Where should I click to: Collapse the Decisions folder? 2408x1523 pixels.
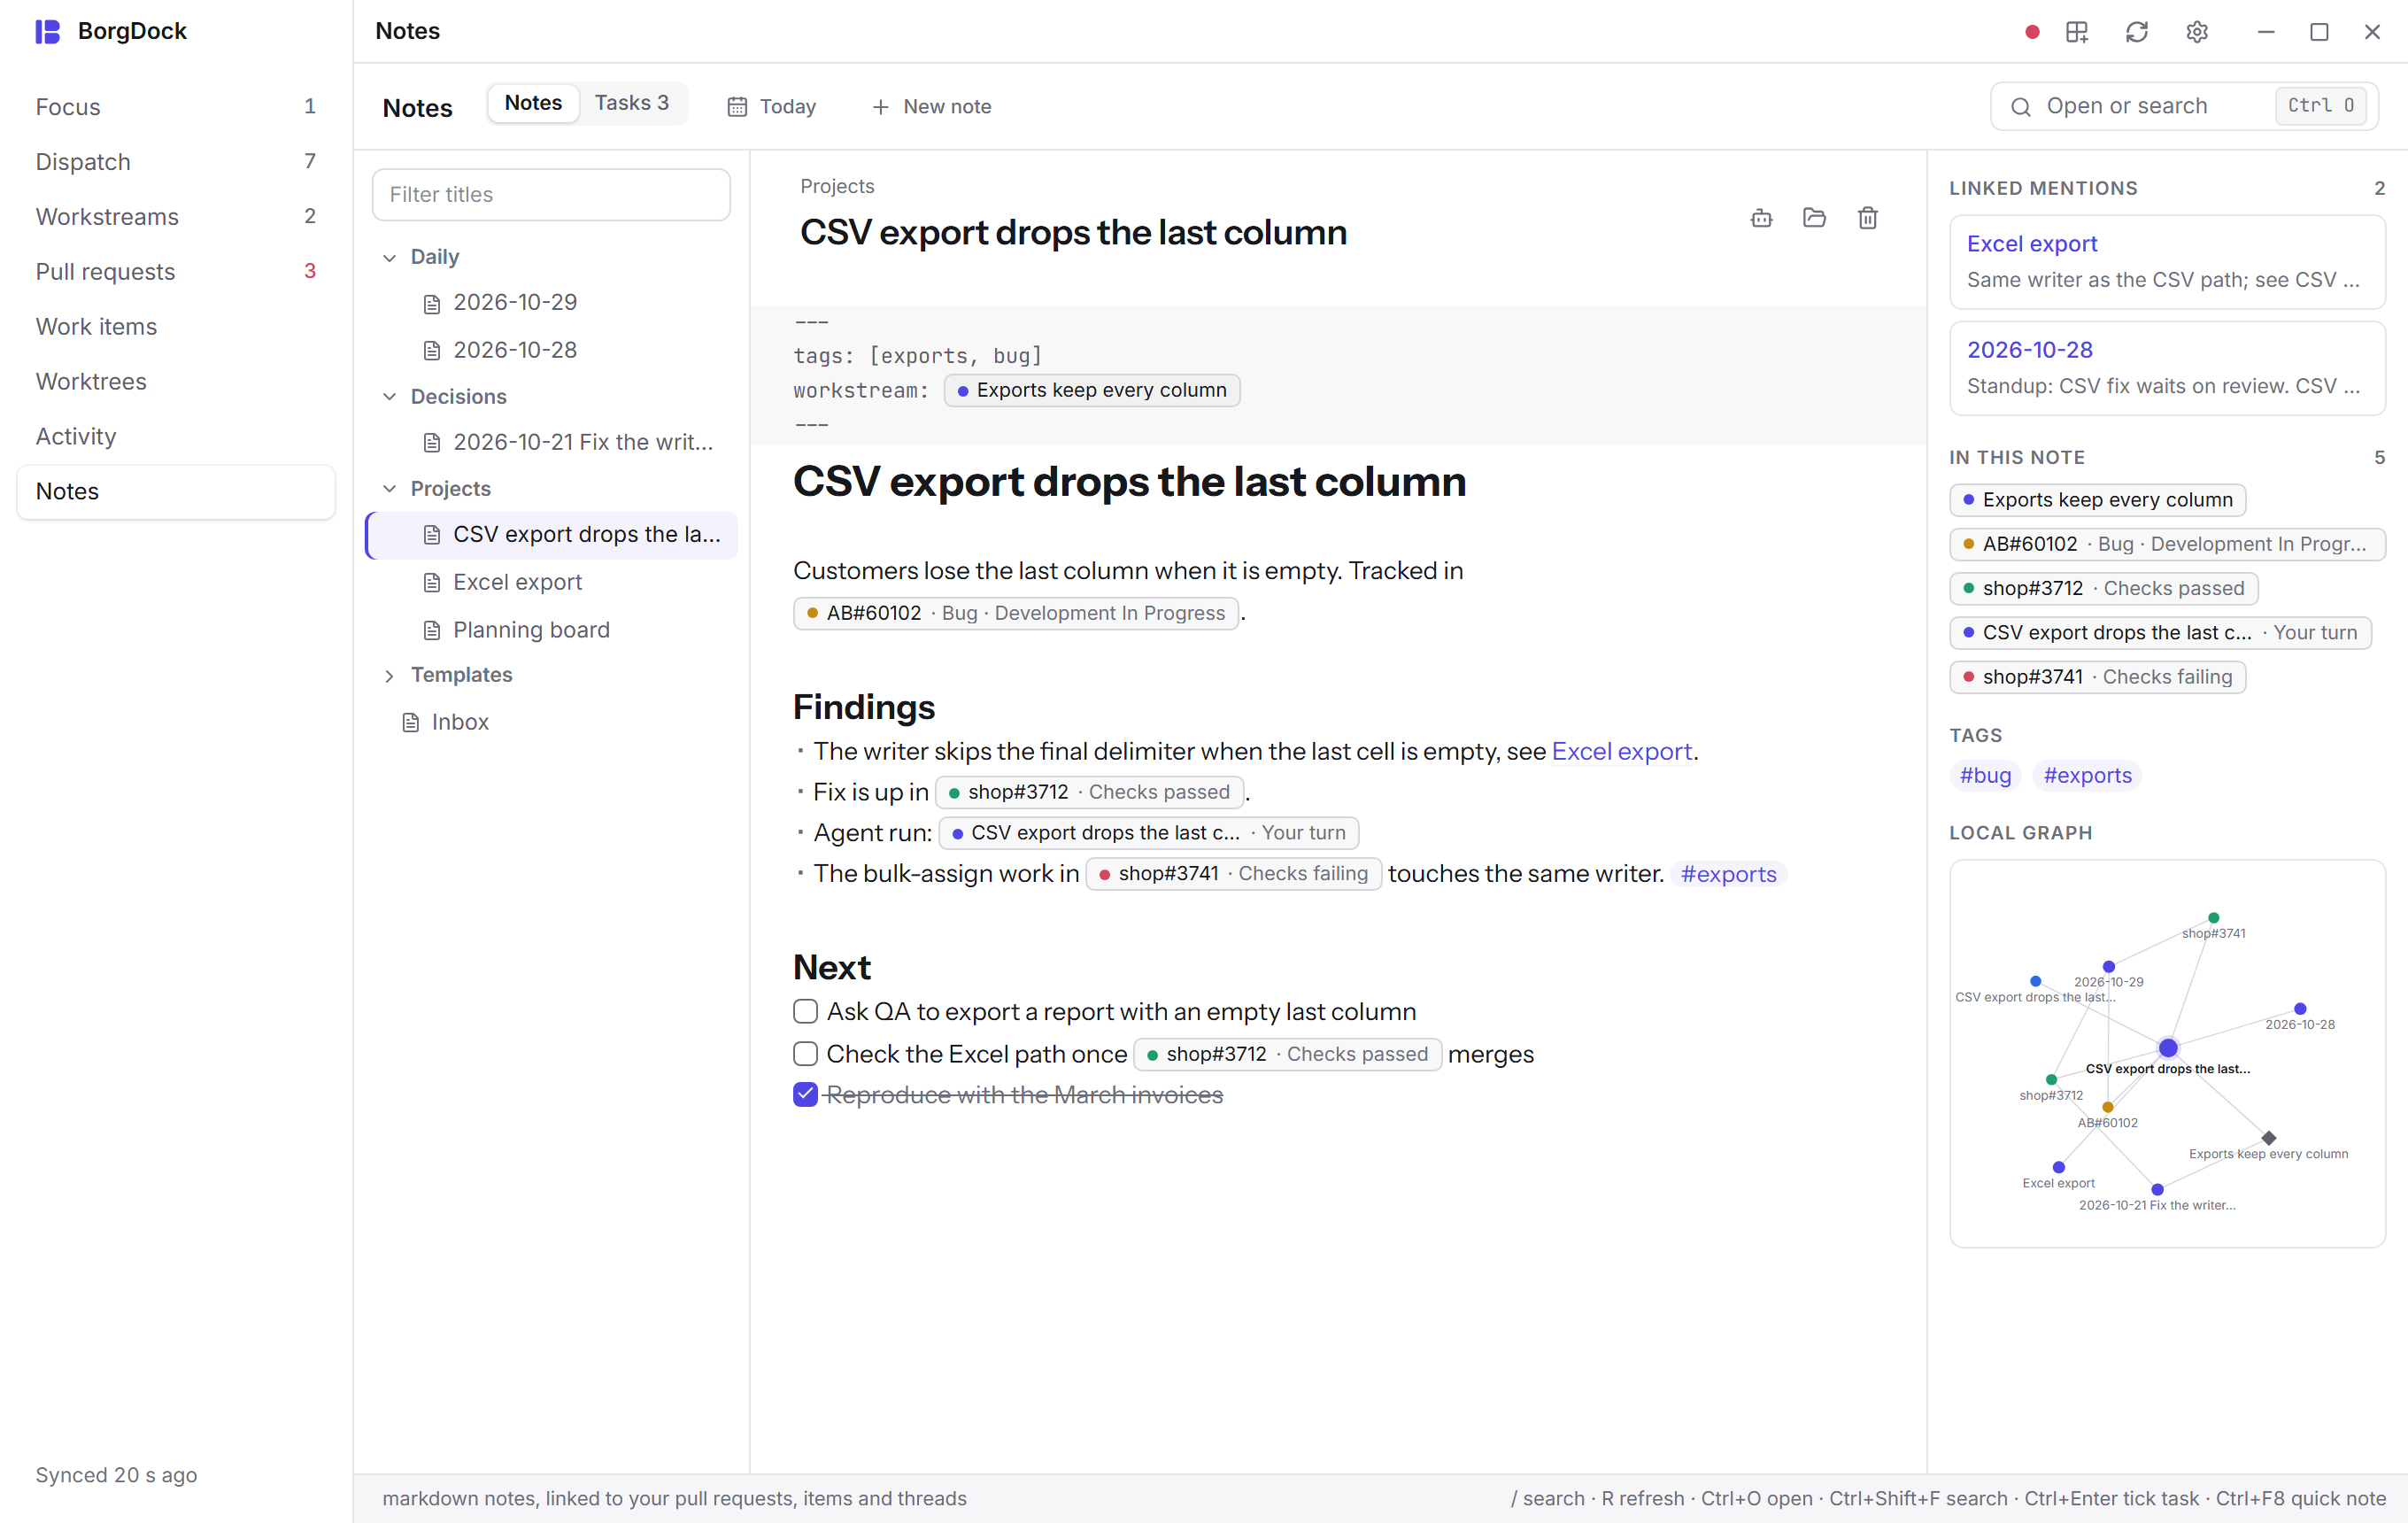tap(390, 396)
